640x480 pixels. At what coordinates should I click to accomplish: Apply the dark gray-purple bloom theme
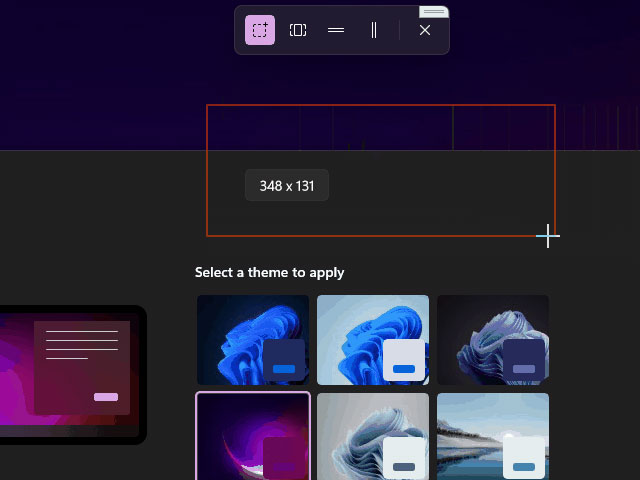(x=493, y=340)
